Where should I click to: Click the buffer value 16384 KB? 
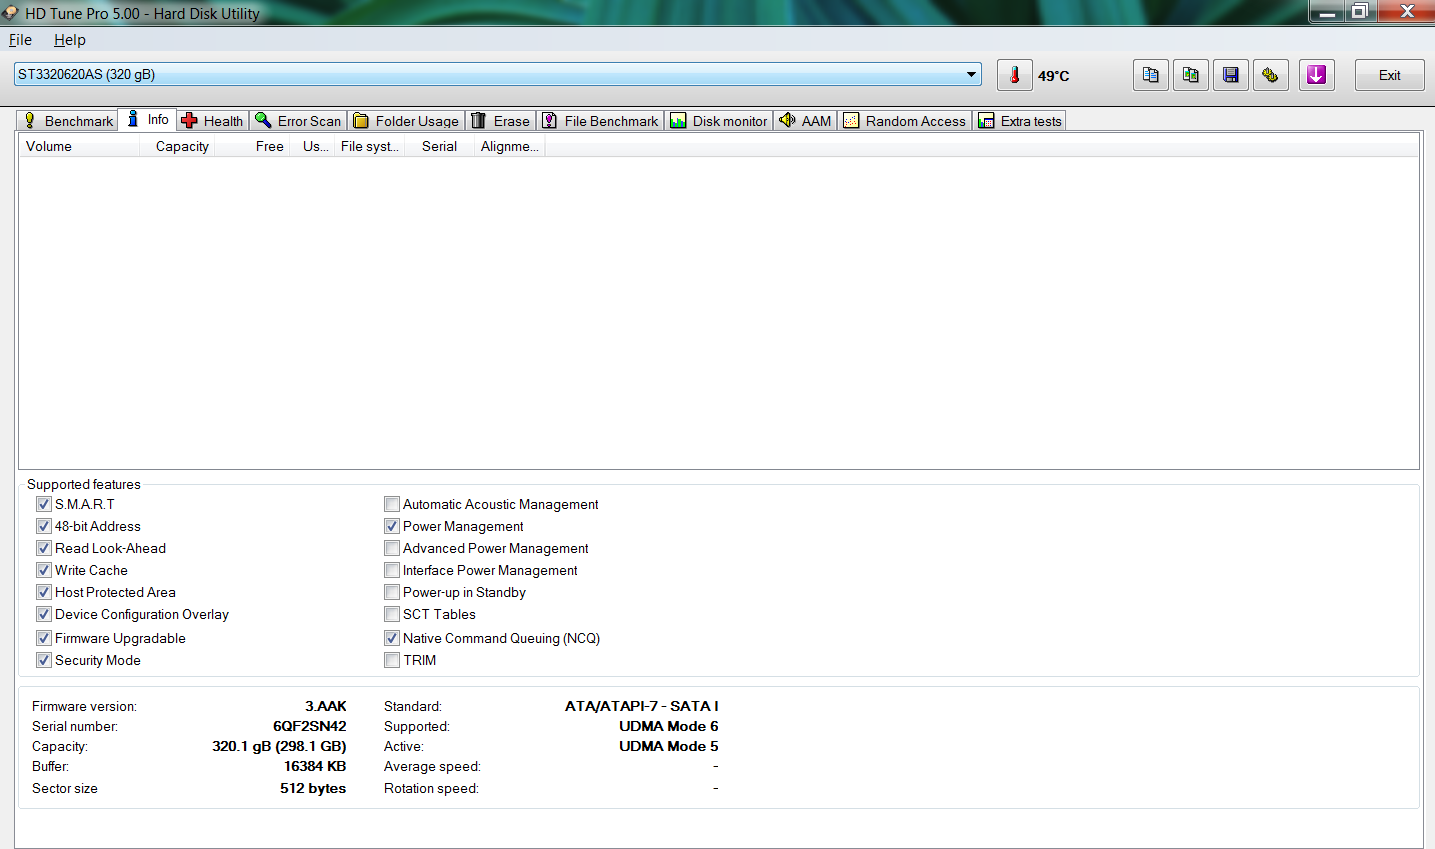click(x=315, y=766)
